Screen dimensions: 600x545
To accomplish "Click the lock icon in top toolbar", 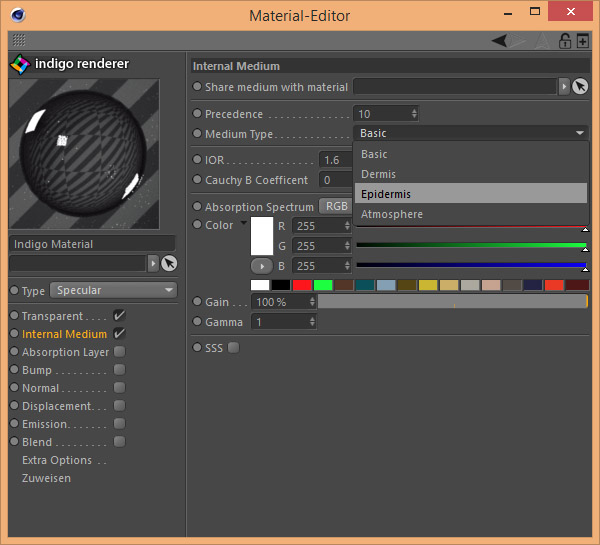I will [x=565, y=41].
